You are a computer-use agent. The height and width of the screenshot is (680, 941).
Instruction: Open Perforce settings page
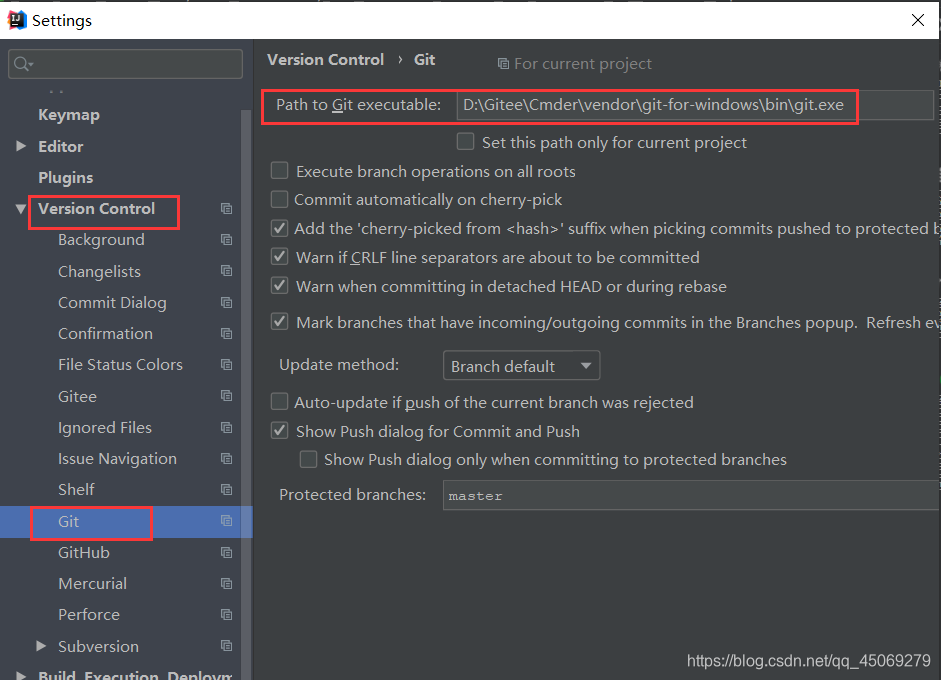89,615
